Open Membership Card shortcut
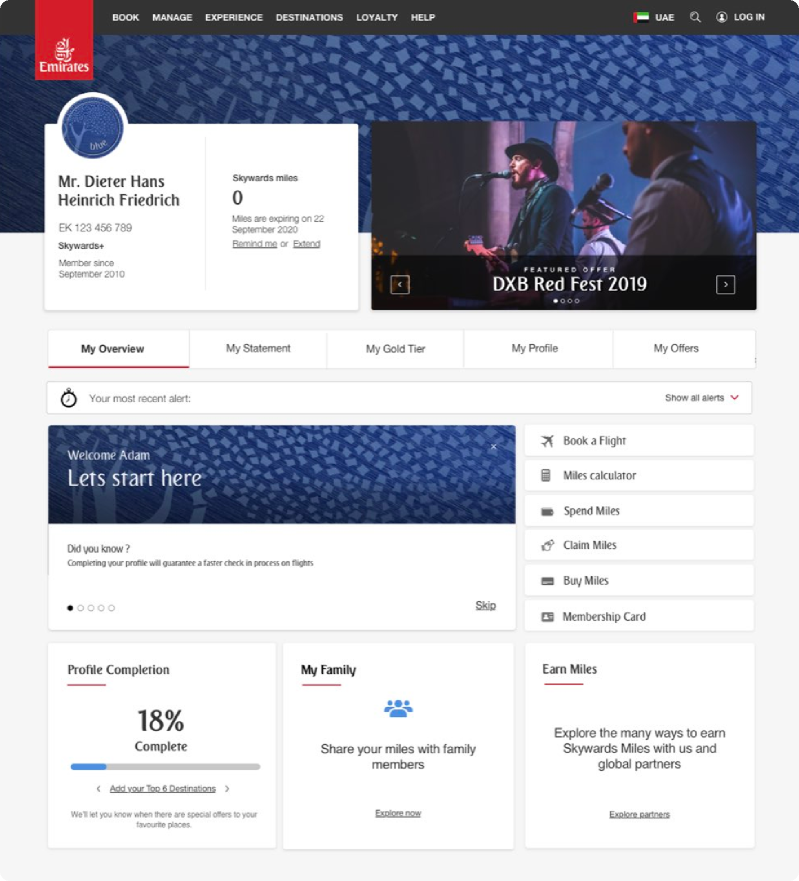Image resolution: width=799 pixels, height=881 pixels. click(x=639, y=616)
